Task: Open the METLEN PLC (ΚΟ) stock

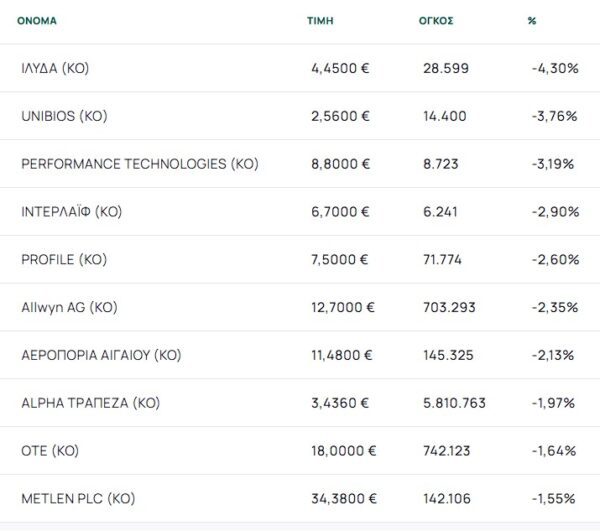Action: [x=78, y=498]
